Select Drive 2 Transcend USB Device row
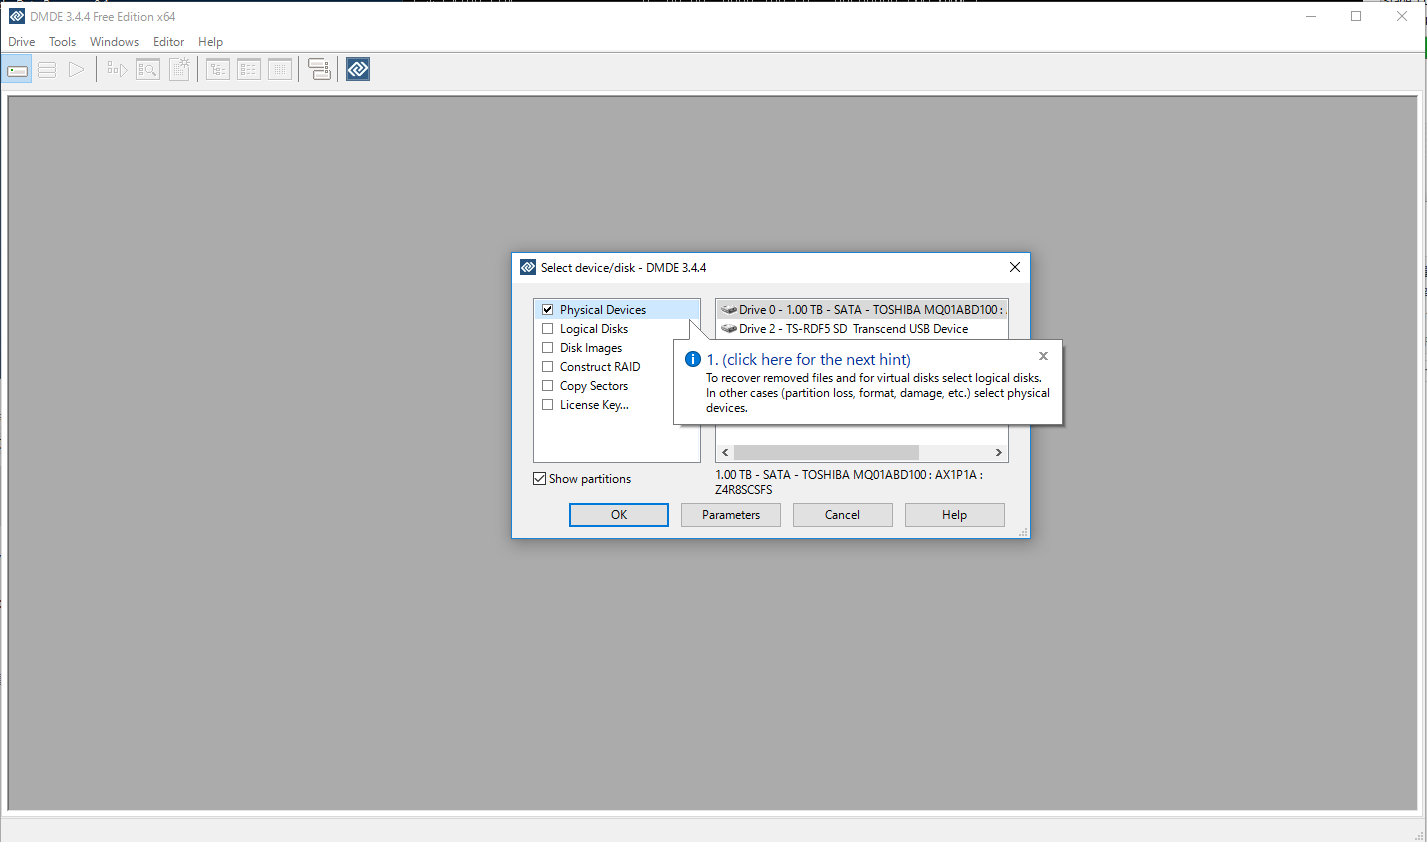This screenshot has width=1427, height=842. [x=862, y=329]
